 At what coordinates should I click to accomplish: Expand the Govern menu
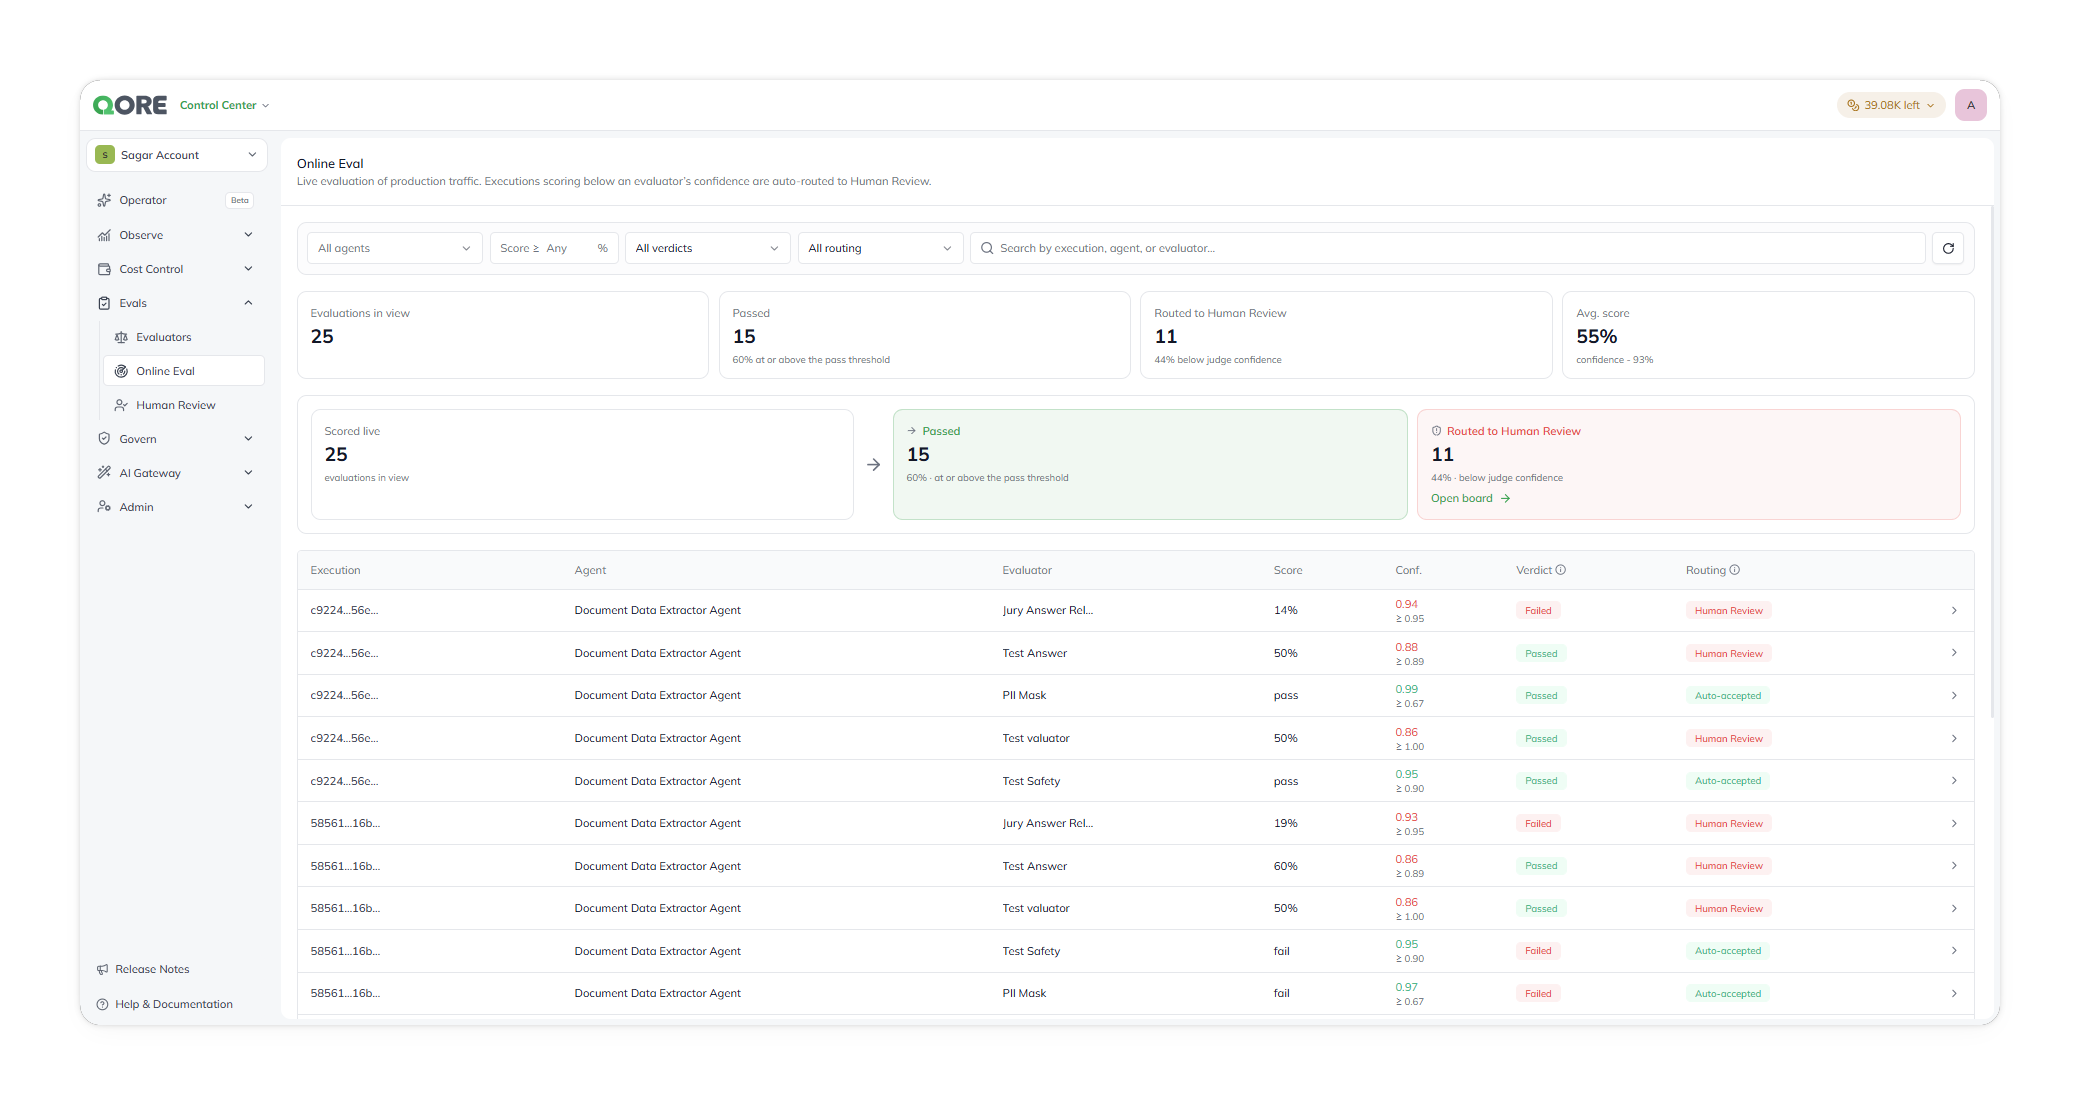[x=176, y=439]
